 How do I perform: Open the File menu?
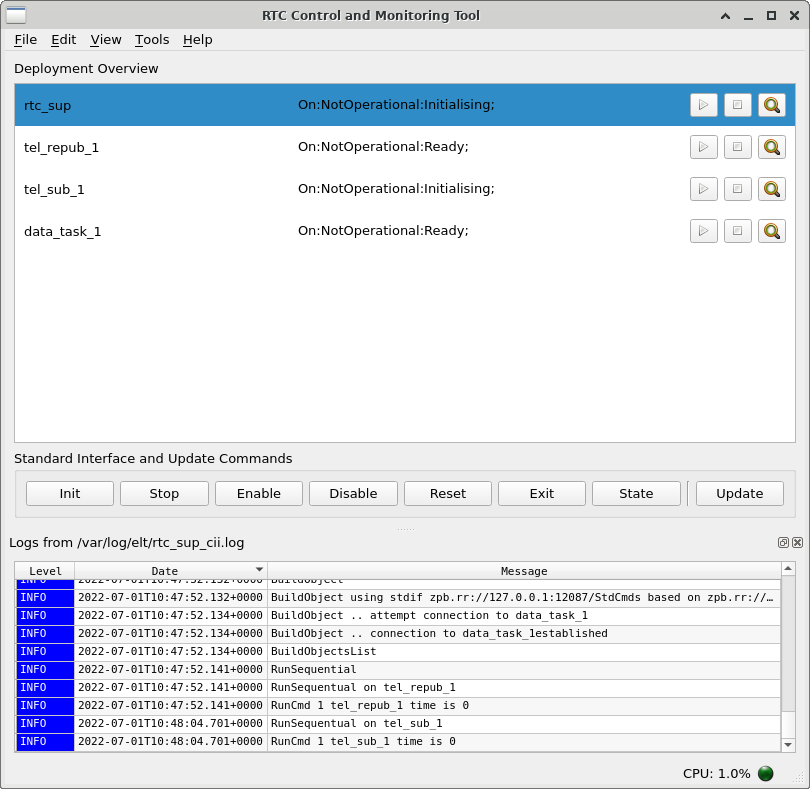coord(25,40)
